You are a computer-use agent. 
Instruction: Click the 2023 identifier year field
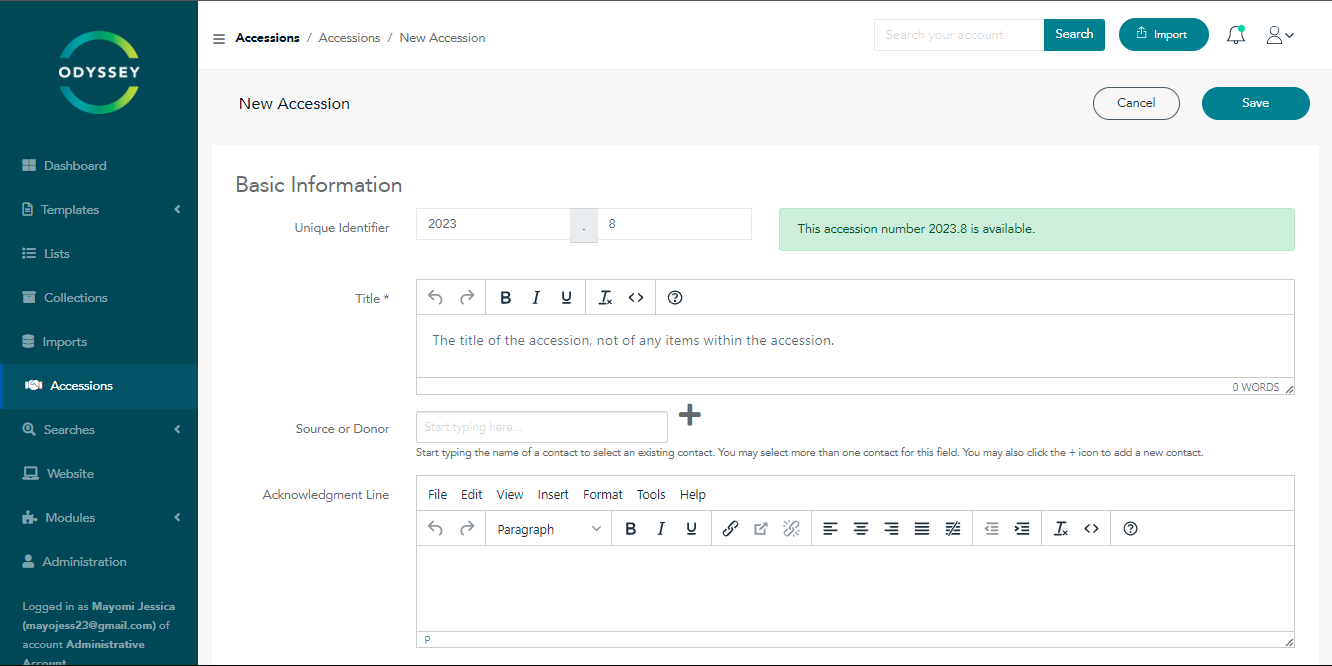click(493, 224)
